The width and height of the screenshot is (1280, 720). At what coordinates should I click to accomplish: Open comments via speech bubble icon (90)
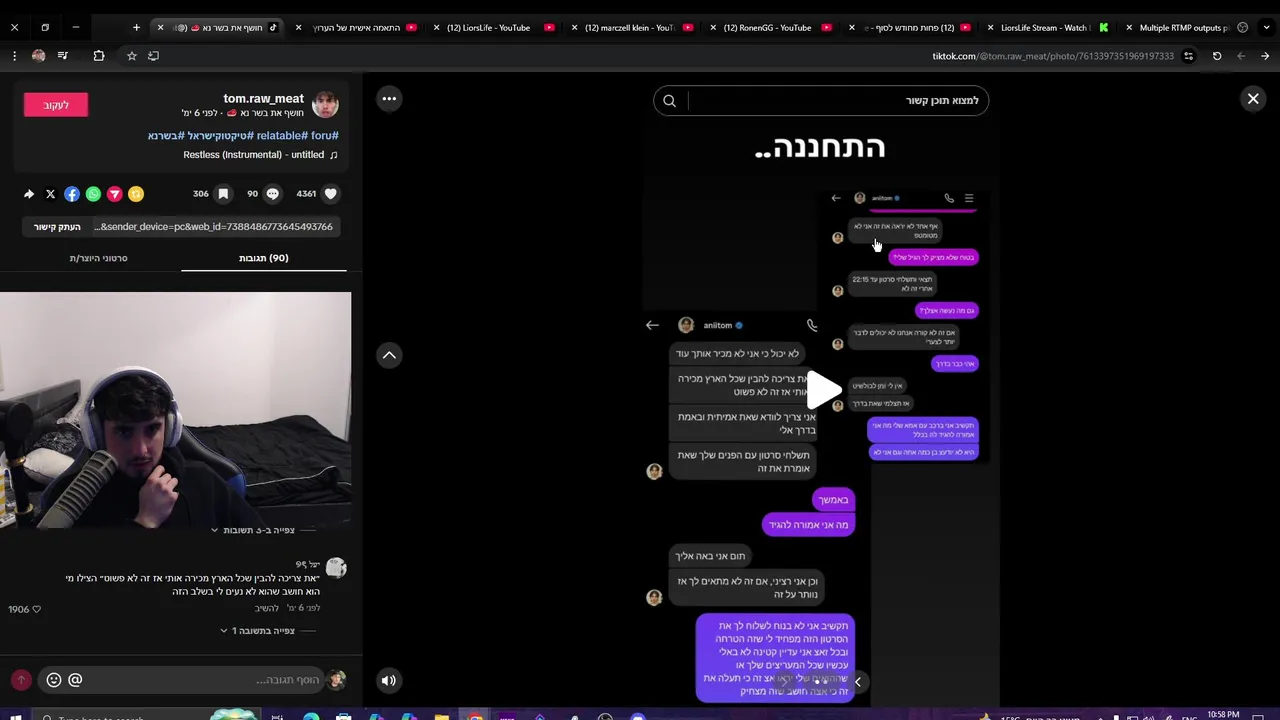point(272,194)
